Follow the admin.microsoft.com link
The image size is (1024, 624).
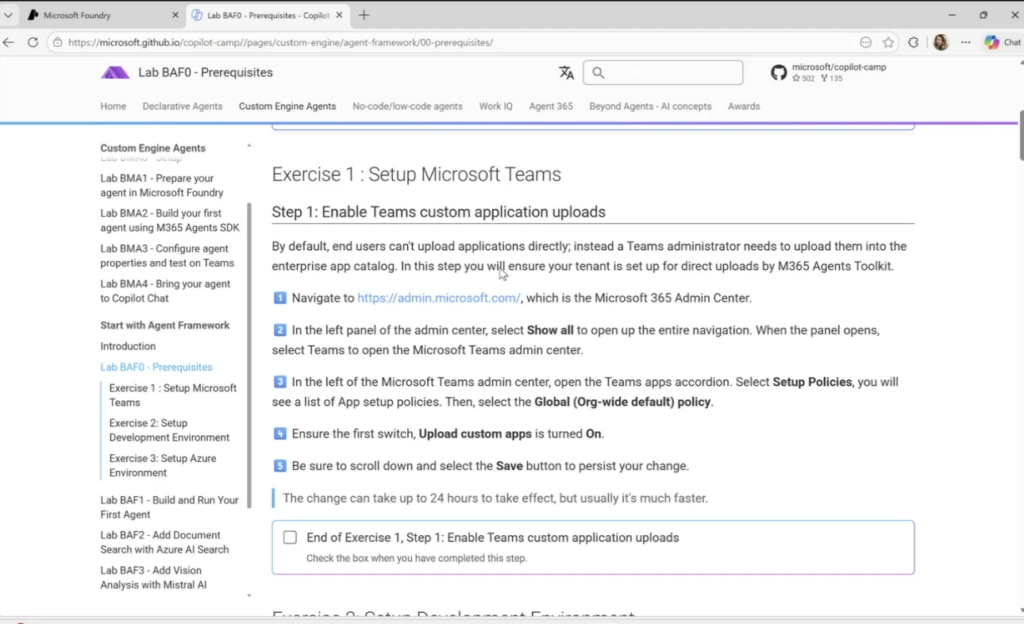pos(438,298)
